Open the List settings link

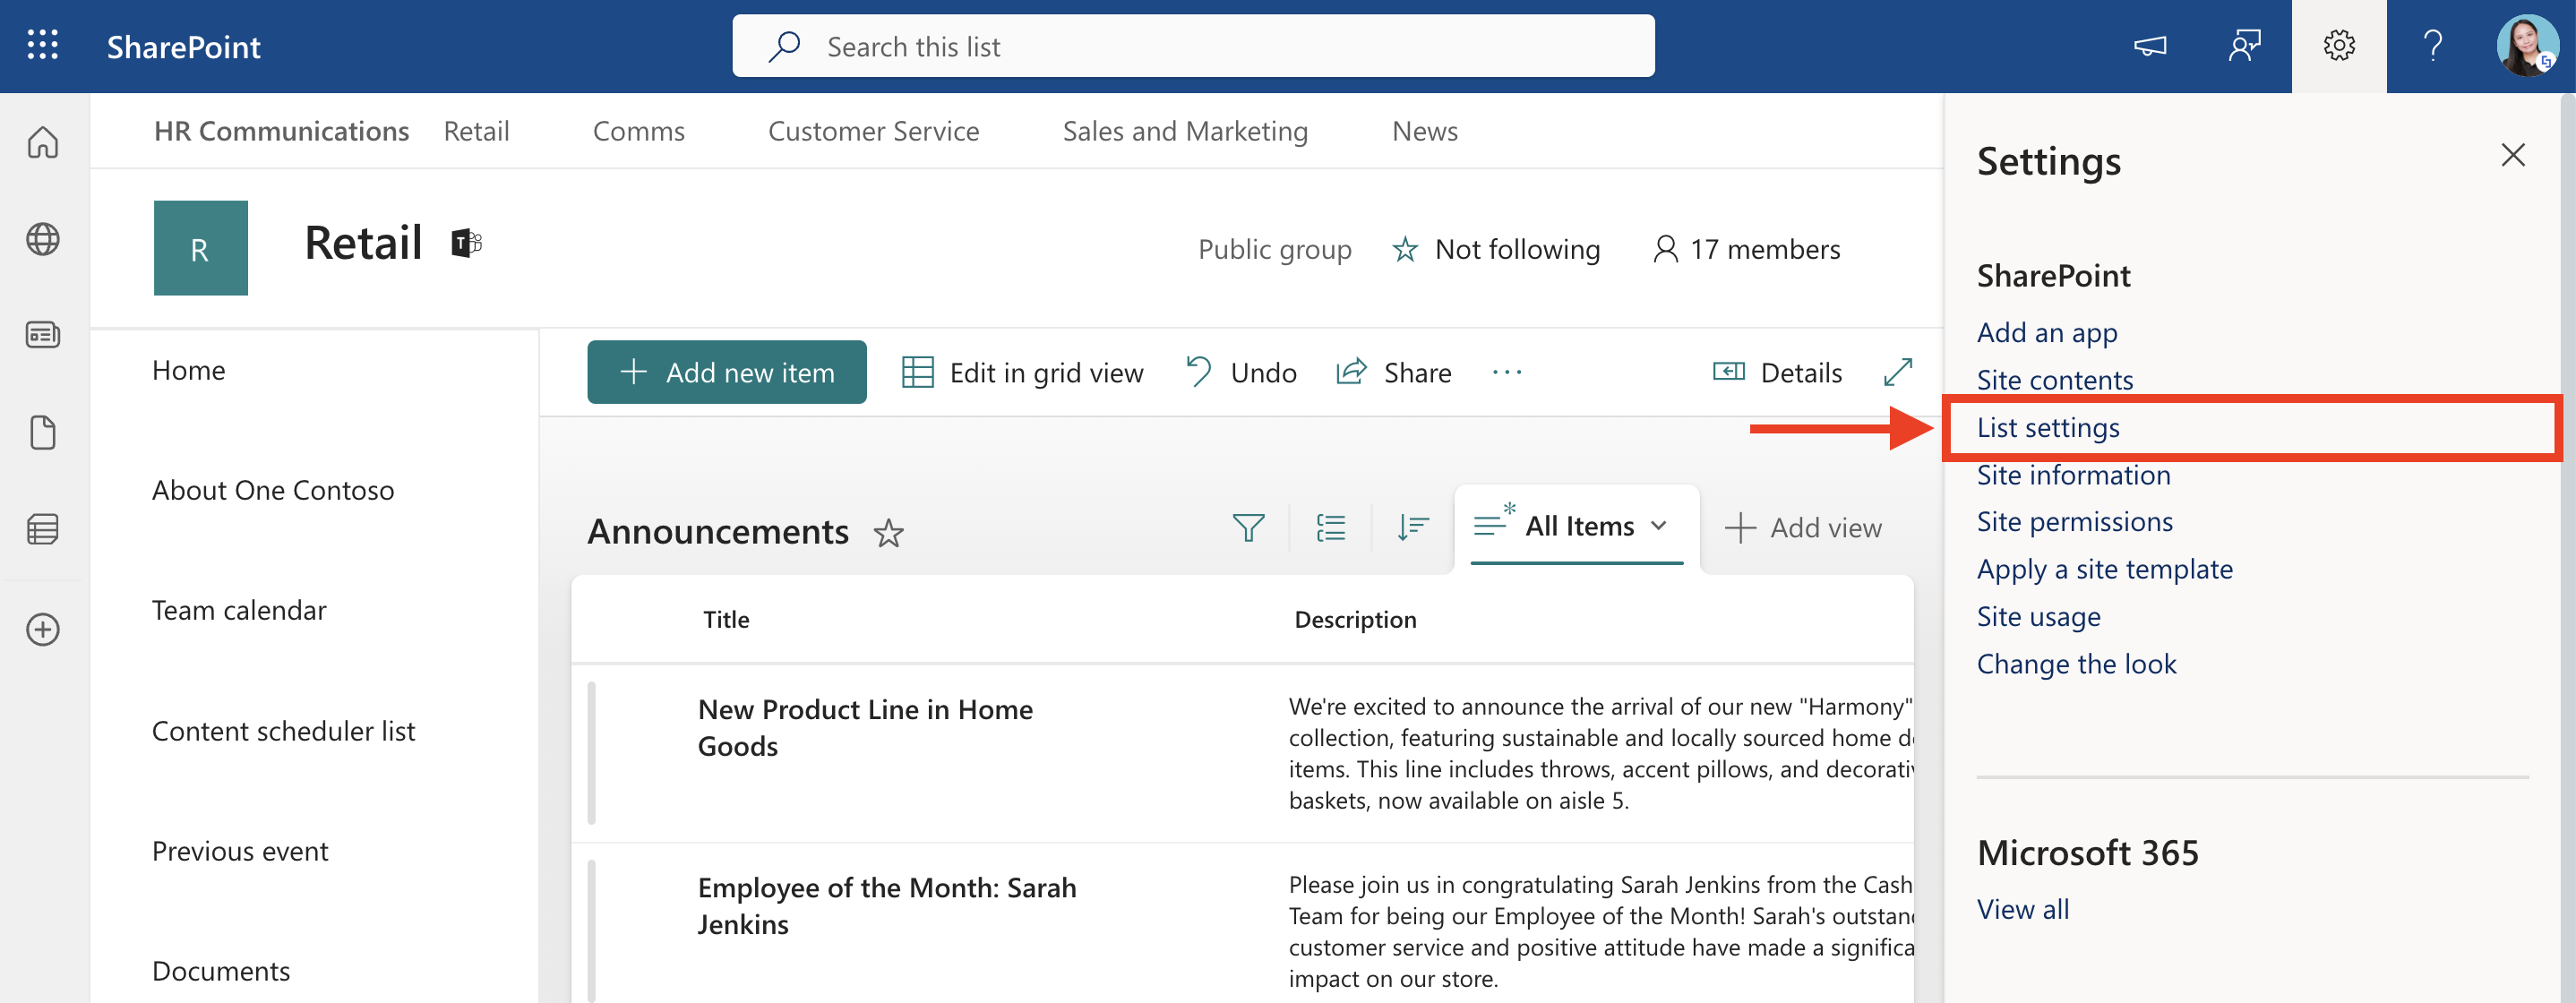[x=2048, y=427]
